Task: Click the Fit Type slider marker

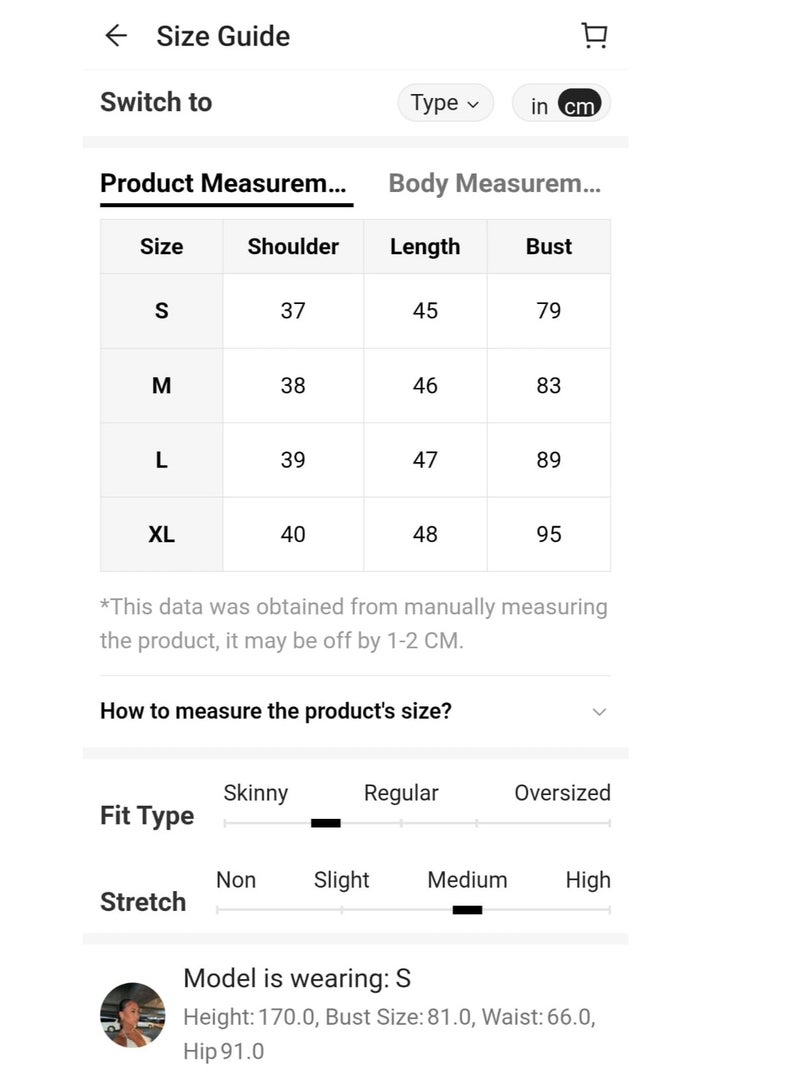Action: coord(326,823)
